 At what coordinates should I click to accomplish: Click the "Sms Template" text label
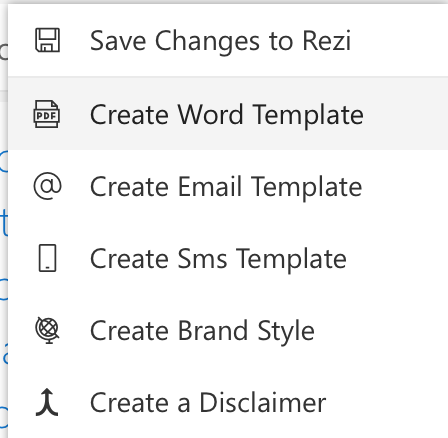point(262,259)
